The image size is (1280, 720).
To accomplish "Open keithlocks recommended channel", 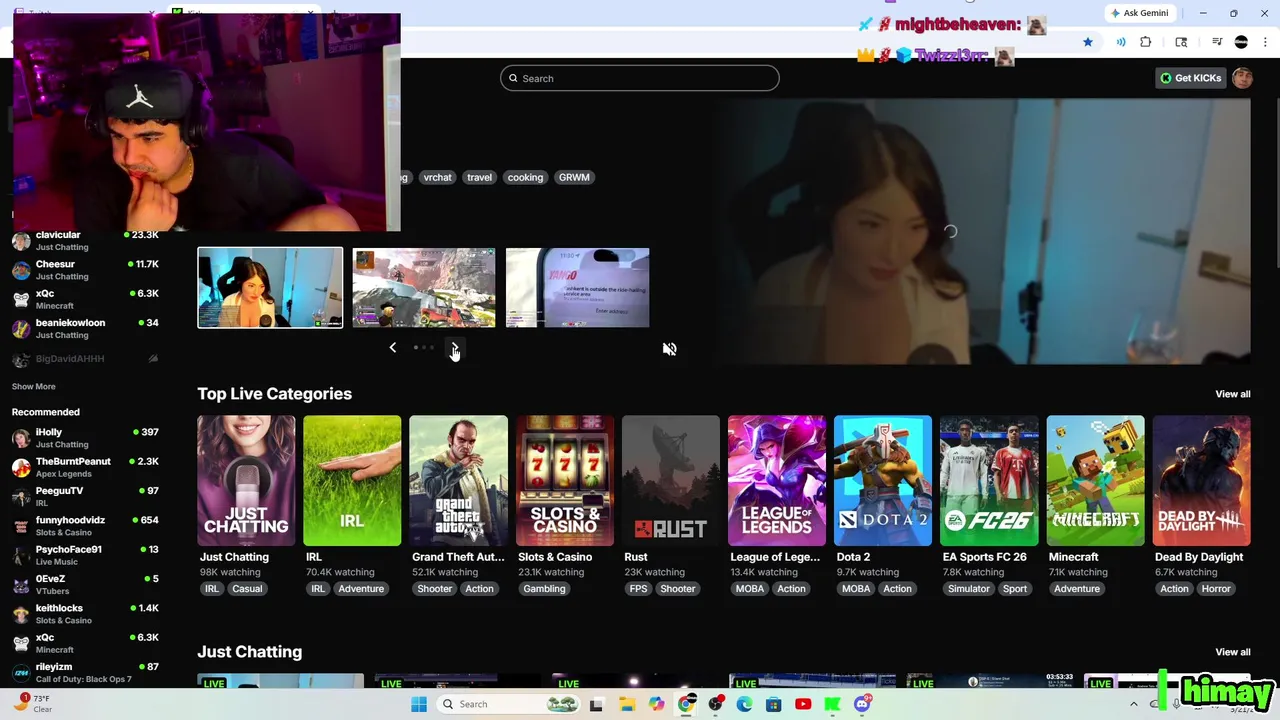I will 85,614.
